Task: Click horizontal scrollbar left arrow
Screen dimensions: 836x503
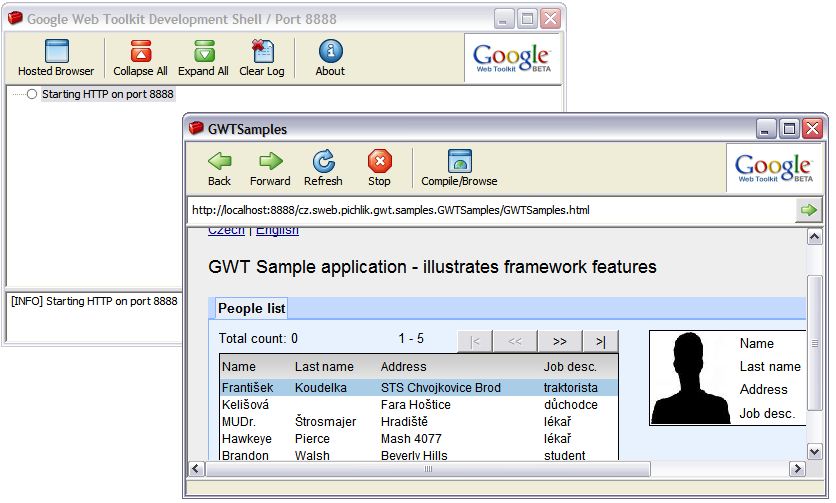Action: pyautogui.click(x=196, y=469)
